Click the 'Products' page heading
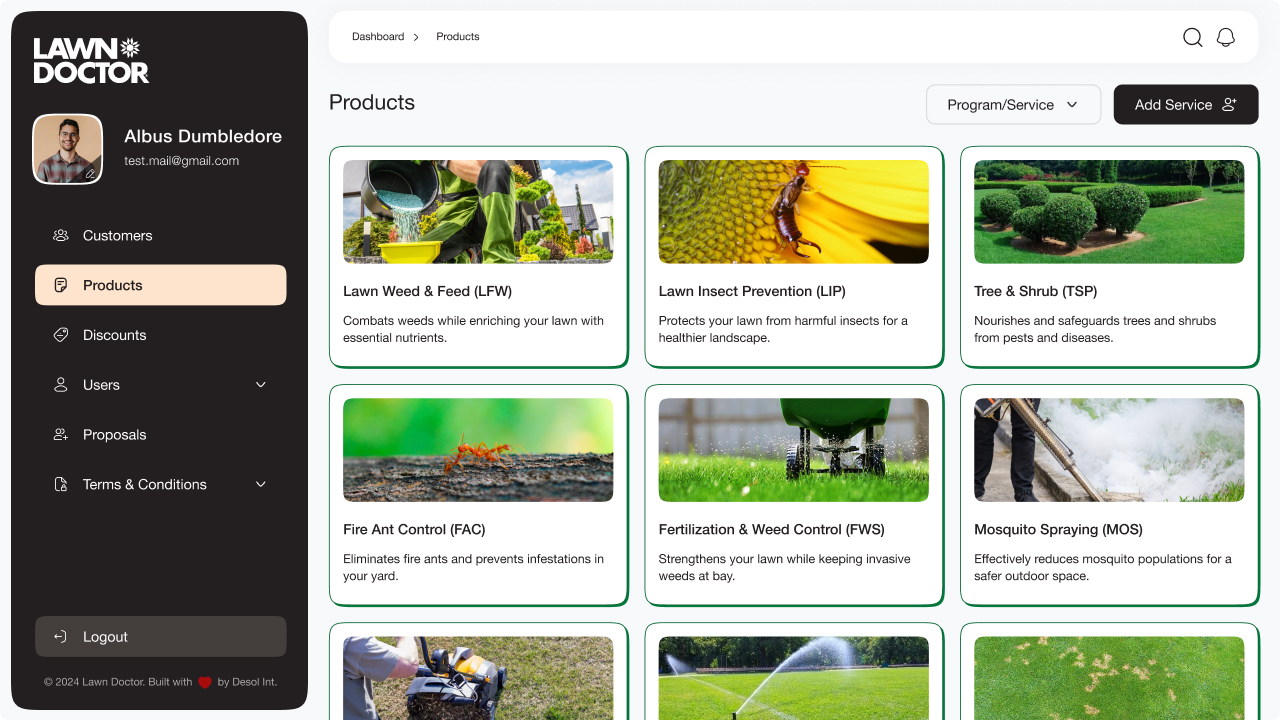The height and width of the screenshot is (720, 1280). (372, 103)
